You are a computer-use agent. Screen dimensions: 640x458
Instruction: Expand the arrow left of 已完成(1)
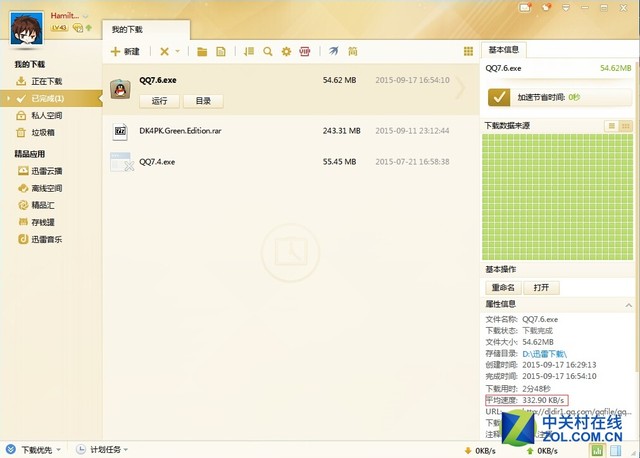[x=8, y=98]
